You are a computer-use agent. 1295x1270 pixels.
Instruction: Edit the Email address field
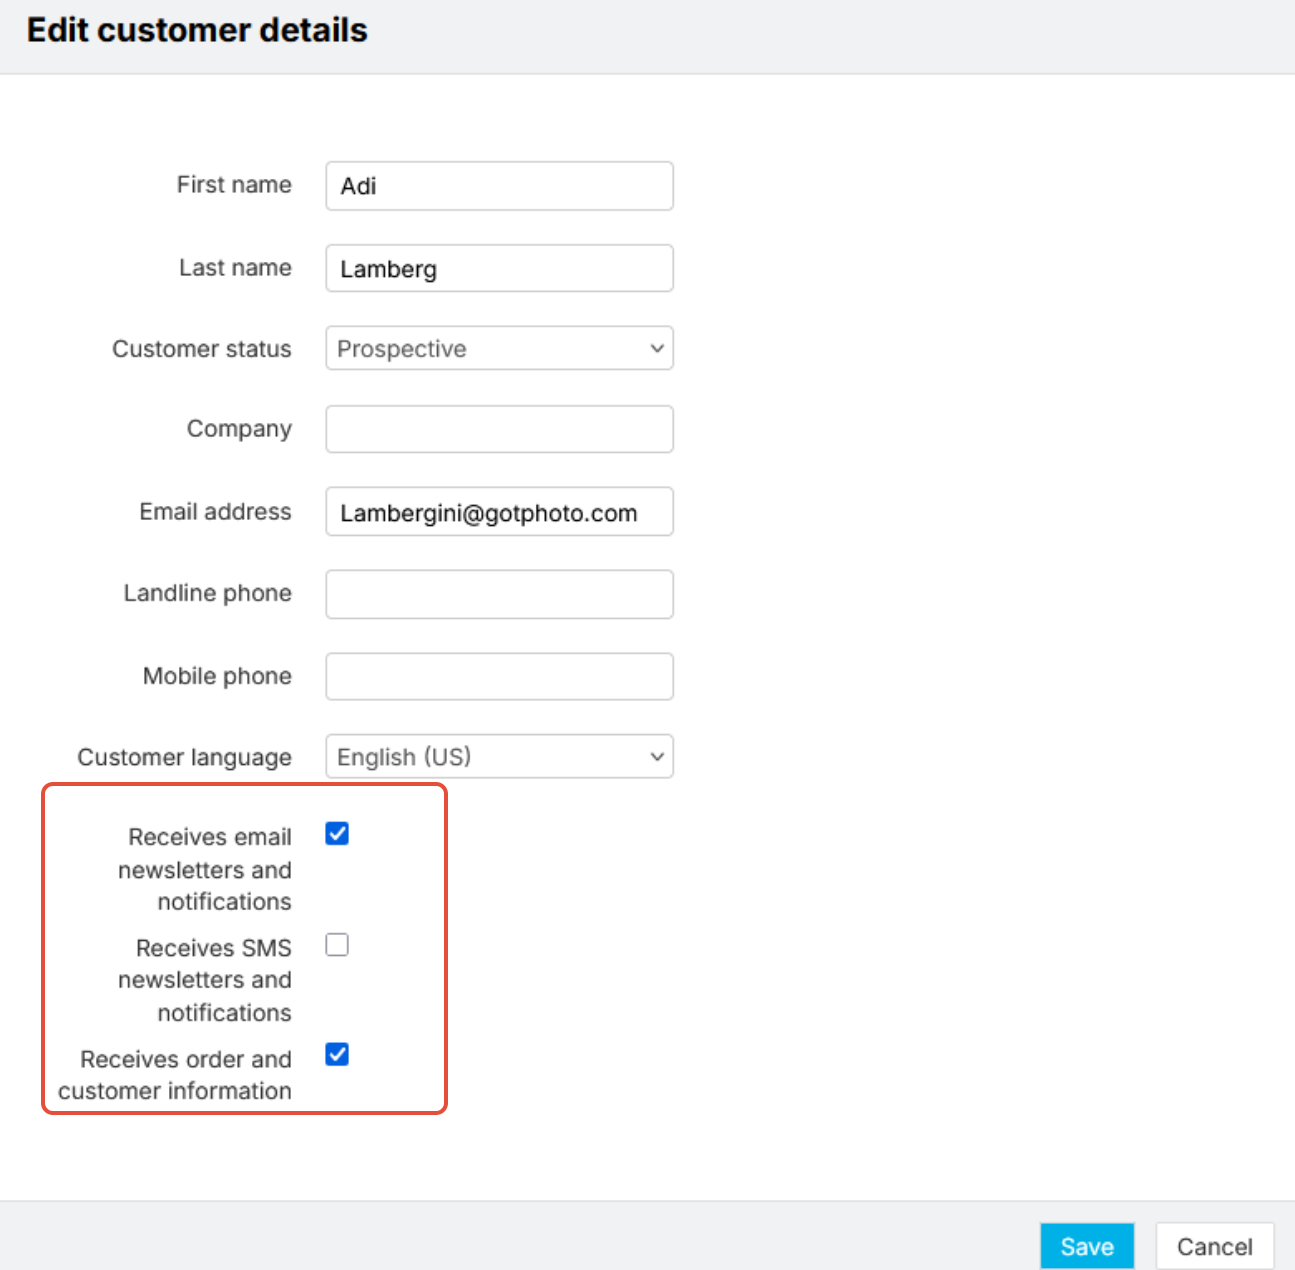pyautogui.click(x=499, y=512)
